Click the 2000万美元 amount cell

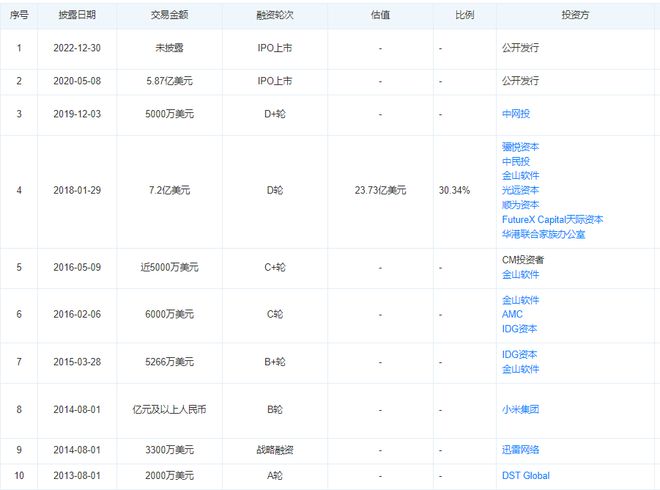click(170, 475)
